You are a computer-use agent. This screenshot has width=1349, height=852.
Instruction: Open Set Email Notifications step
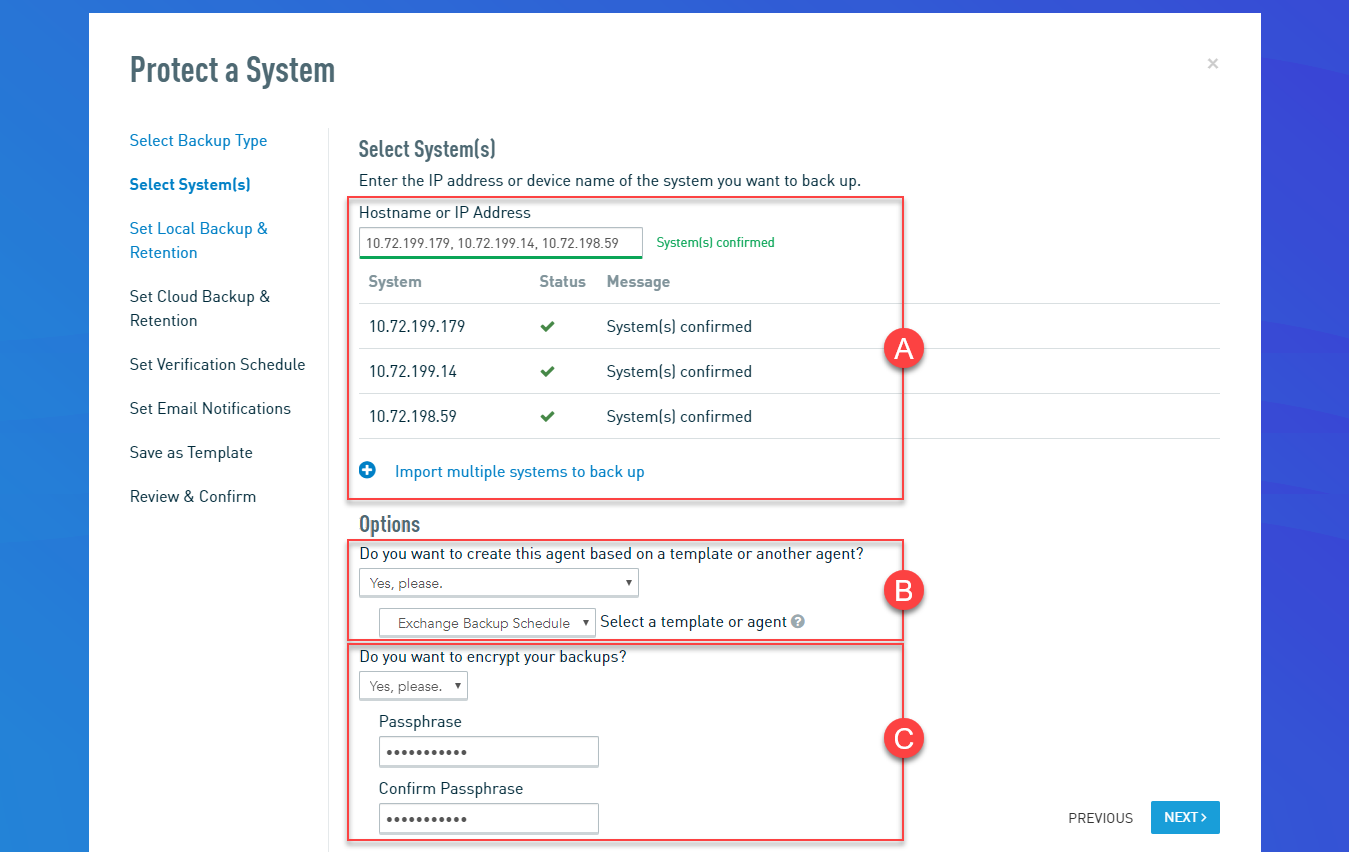point(210,409)
